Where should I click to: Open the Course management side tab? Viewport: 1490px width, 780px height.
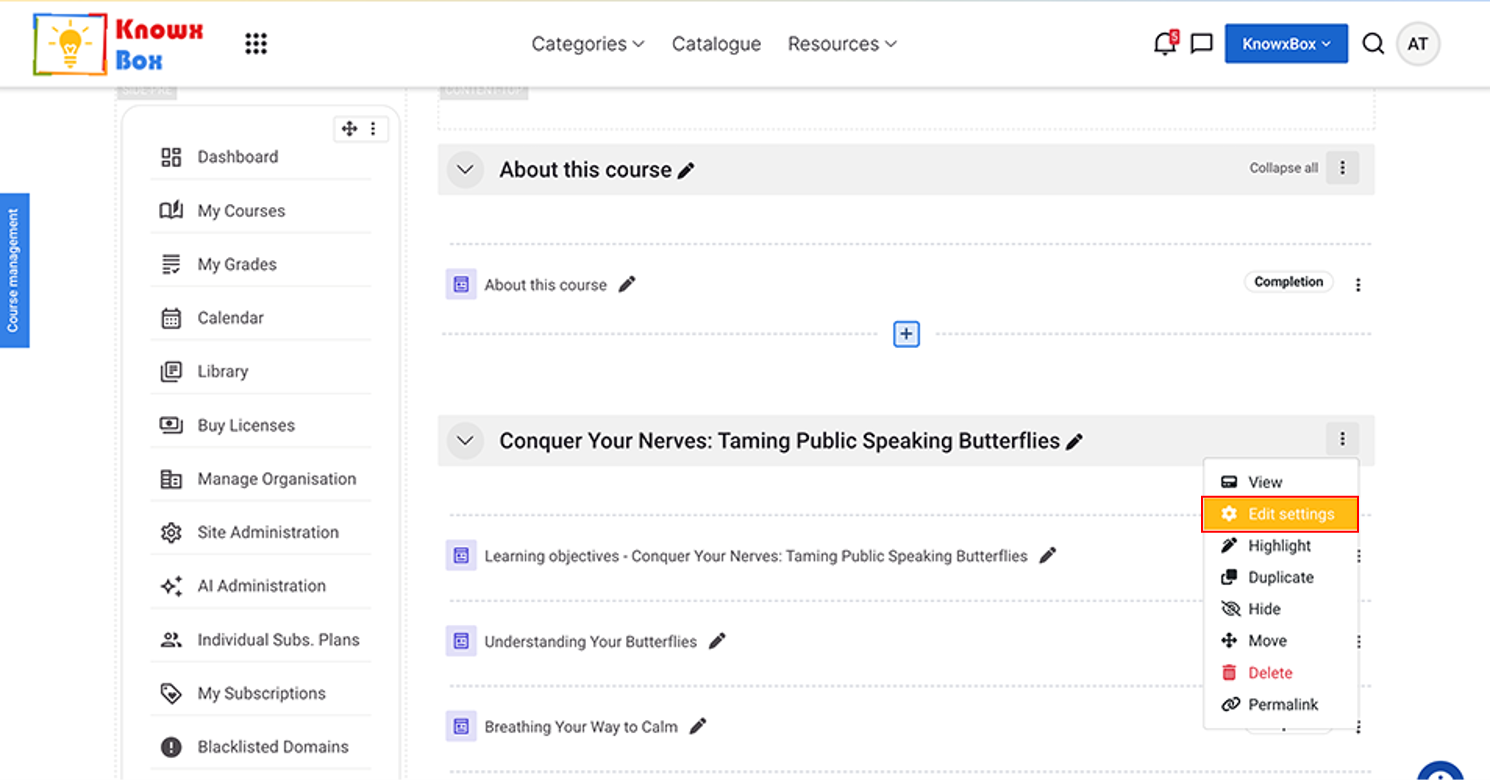tap(14, 270)
